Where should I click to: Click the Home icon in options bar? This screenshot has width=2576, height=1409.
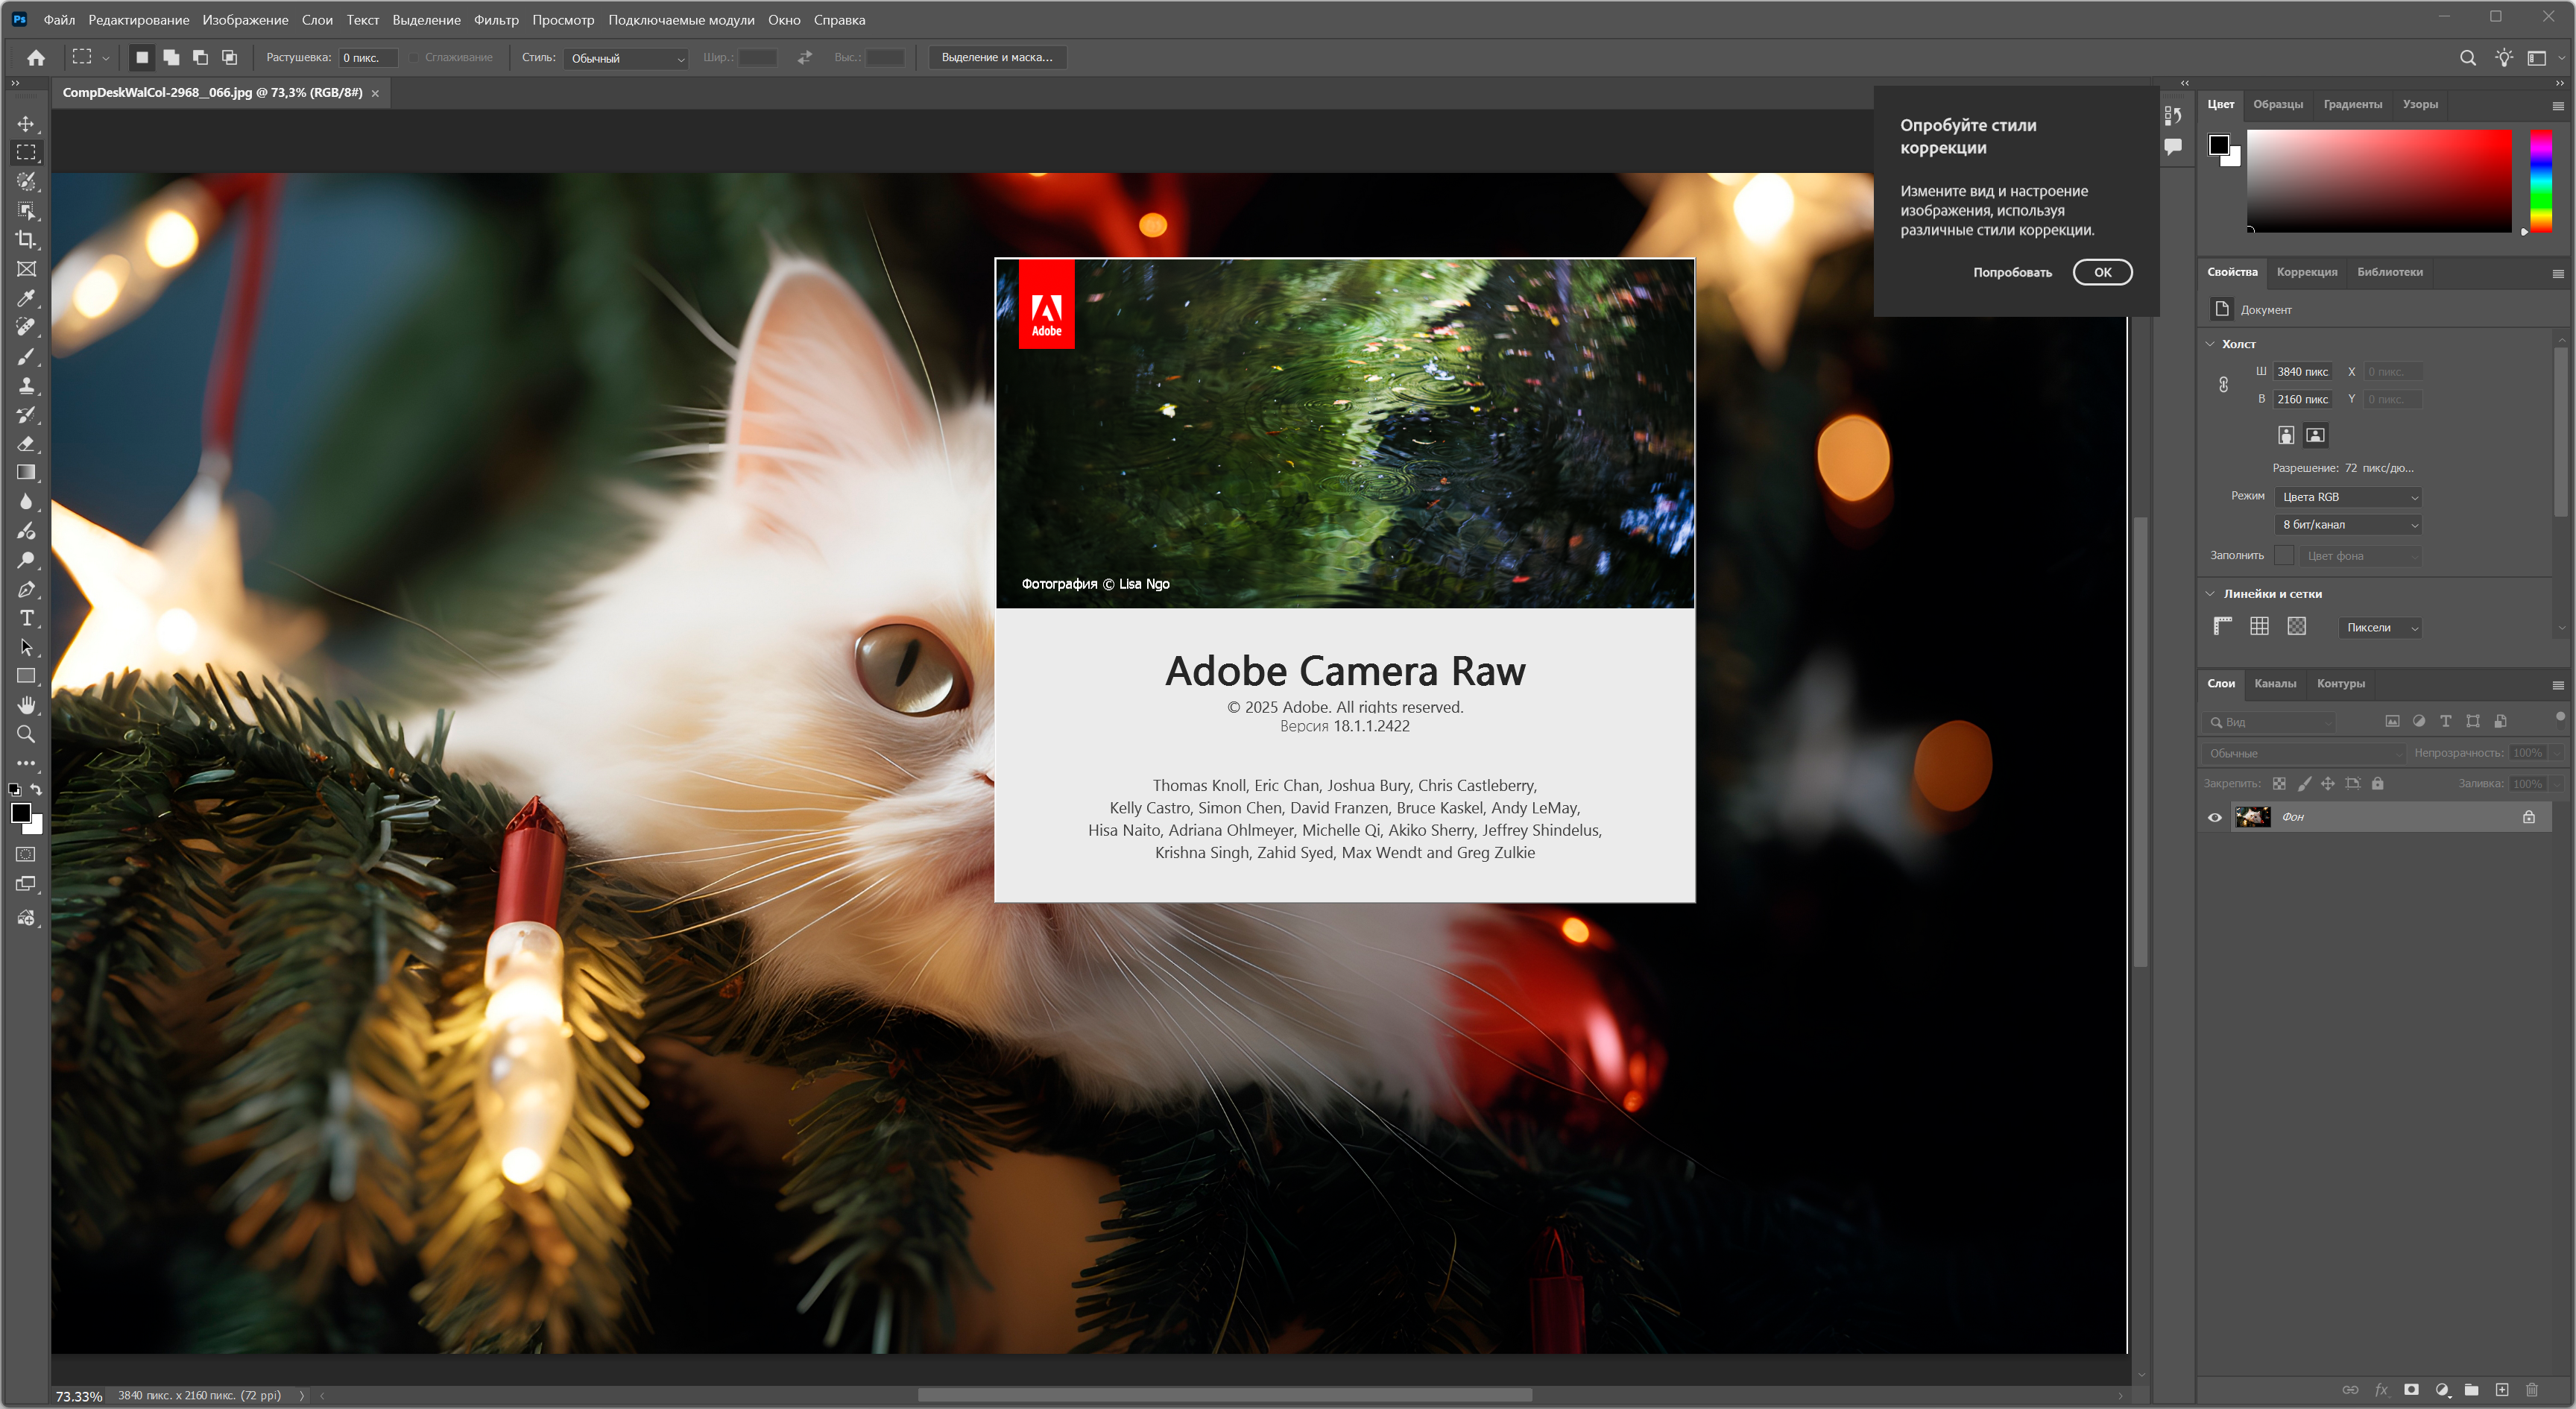pyautogui.click(x=36, y=58)
